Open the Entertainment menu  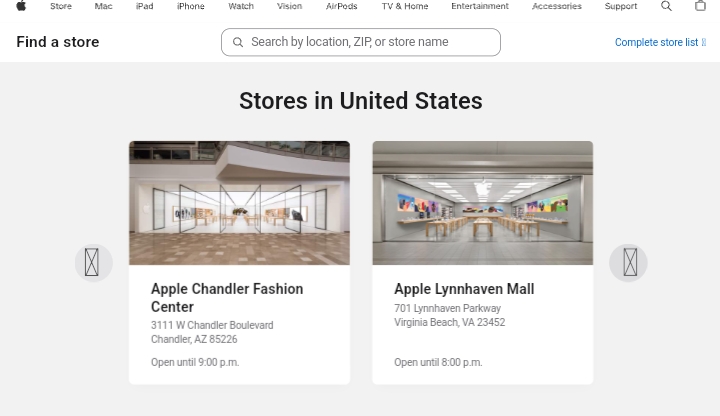[480, 6]
